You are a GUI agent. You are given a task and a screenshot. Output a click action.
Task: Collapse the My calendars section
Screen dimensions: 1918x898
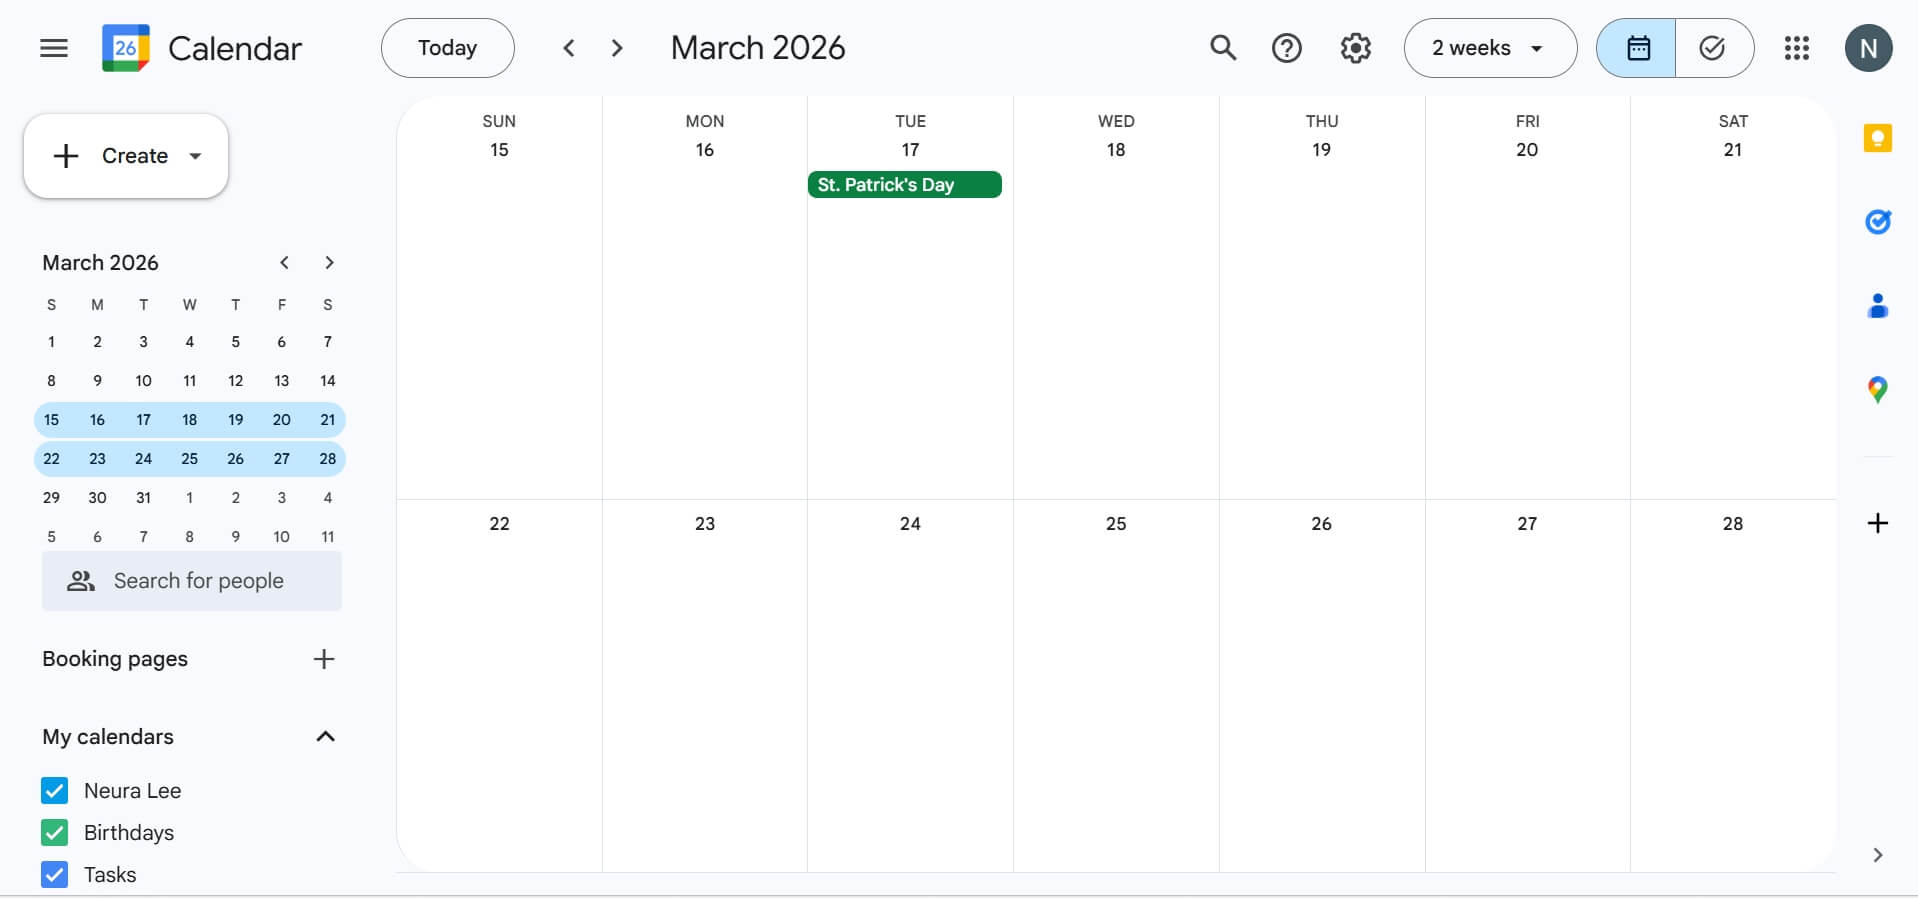[324, 737]
